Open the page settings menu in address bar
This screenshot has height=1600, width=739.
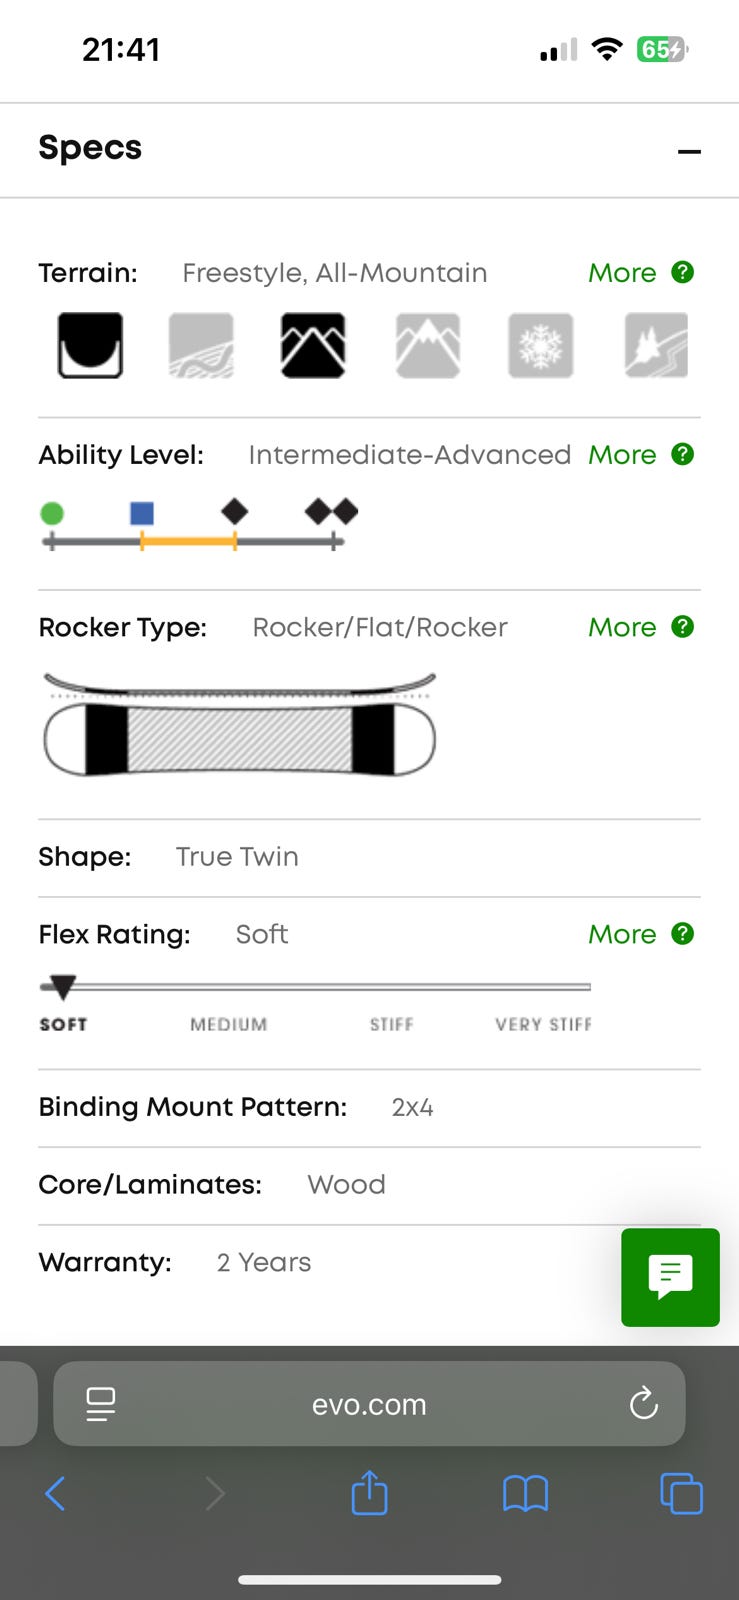(101, 1404)
